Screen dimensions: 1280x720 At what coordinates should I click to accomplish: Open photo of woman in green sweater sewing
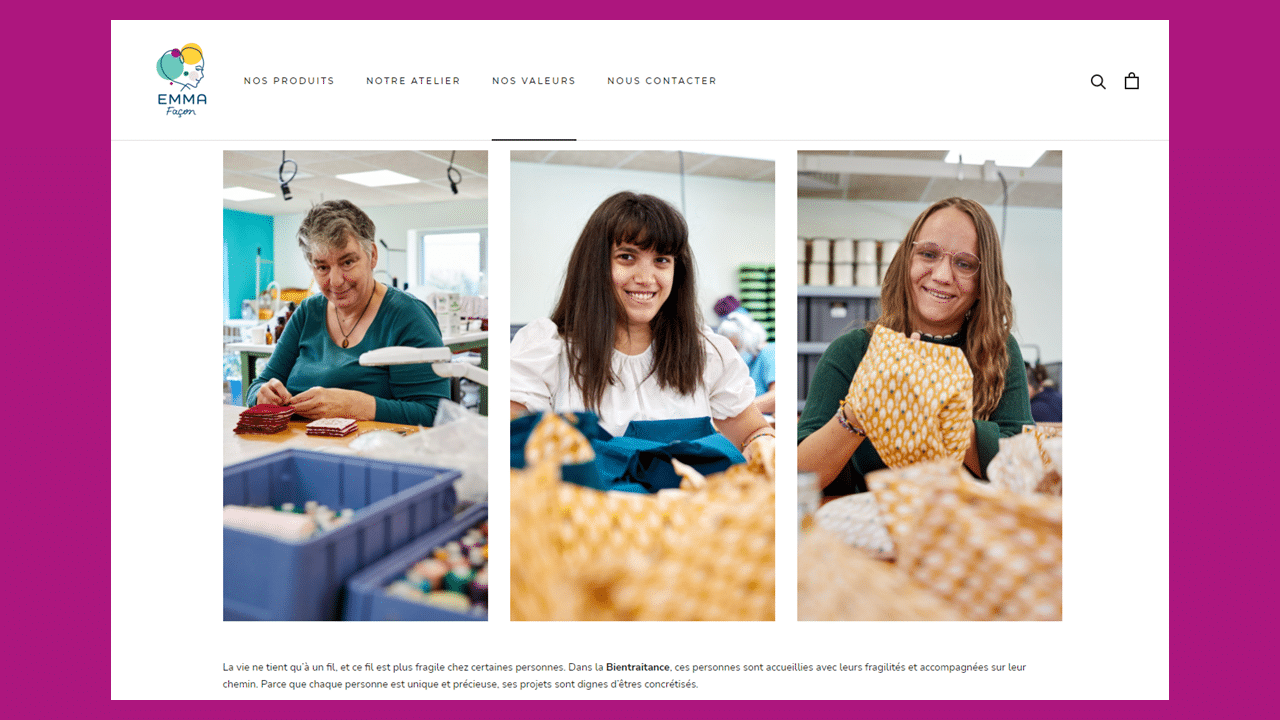click(355, 385)
